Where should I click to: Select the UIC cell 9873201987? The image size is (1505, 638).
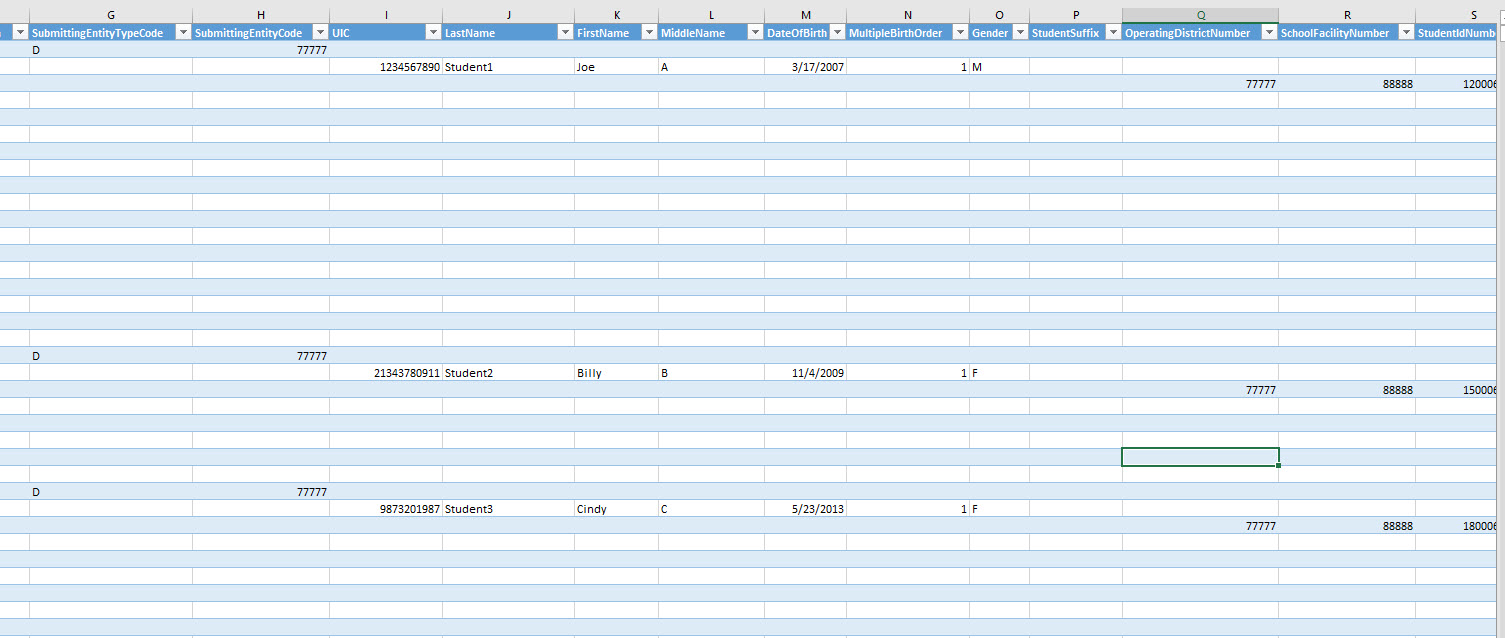click(x=386, y=509)
